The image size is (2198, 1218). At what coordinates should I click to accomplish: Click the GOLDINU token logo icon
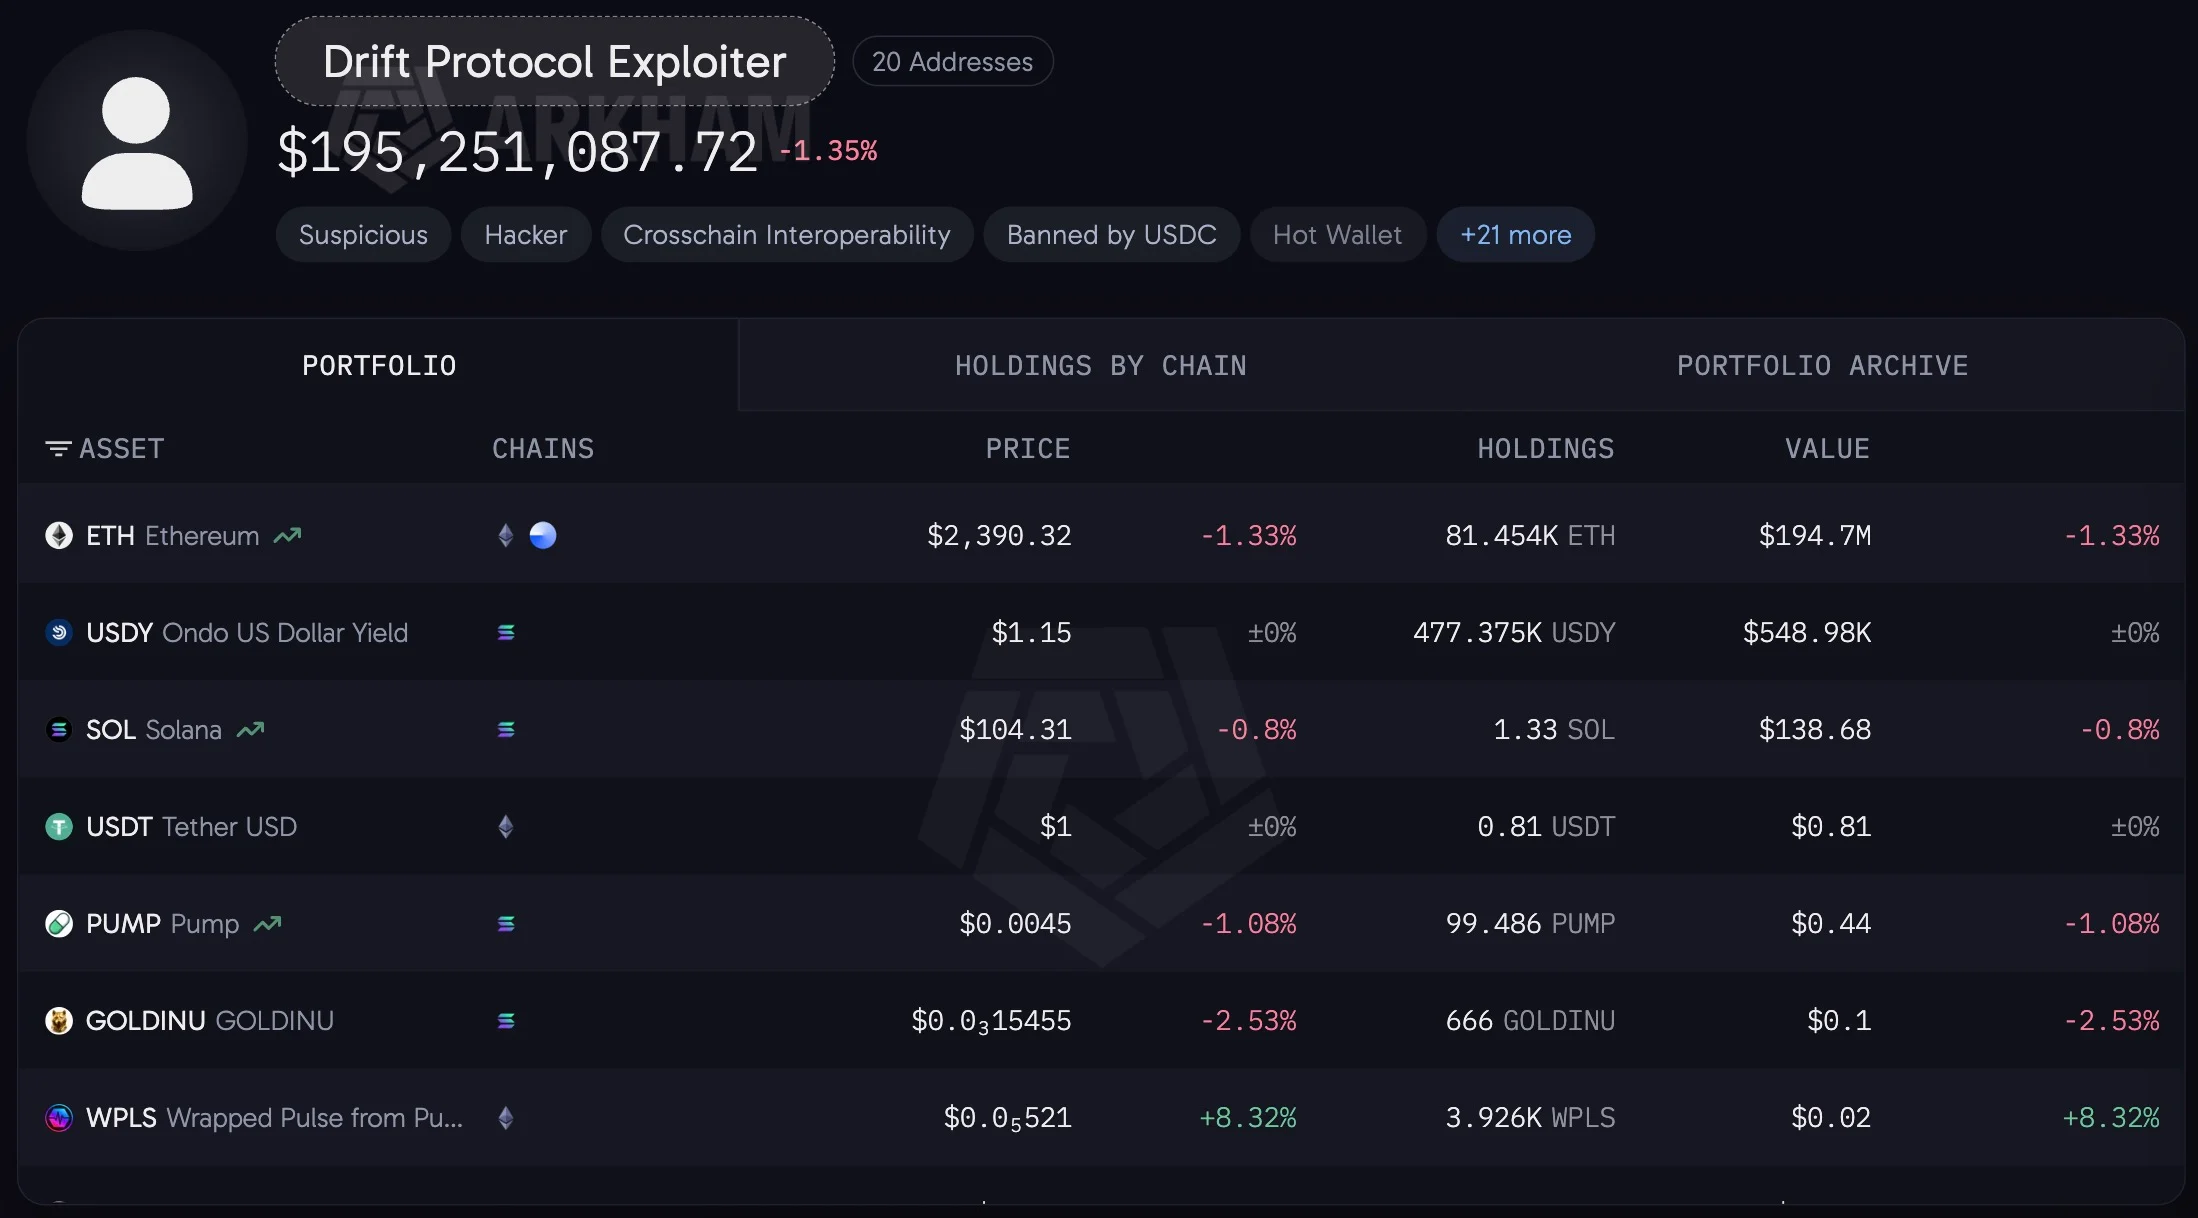click(59, 1021)
